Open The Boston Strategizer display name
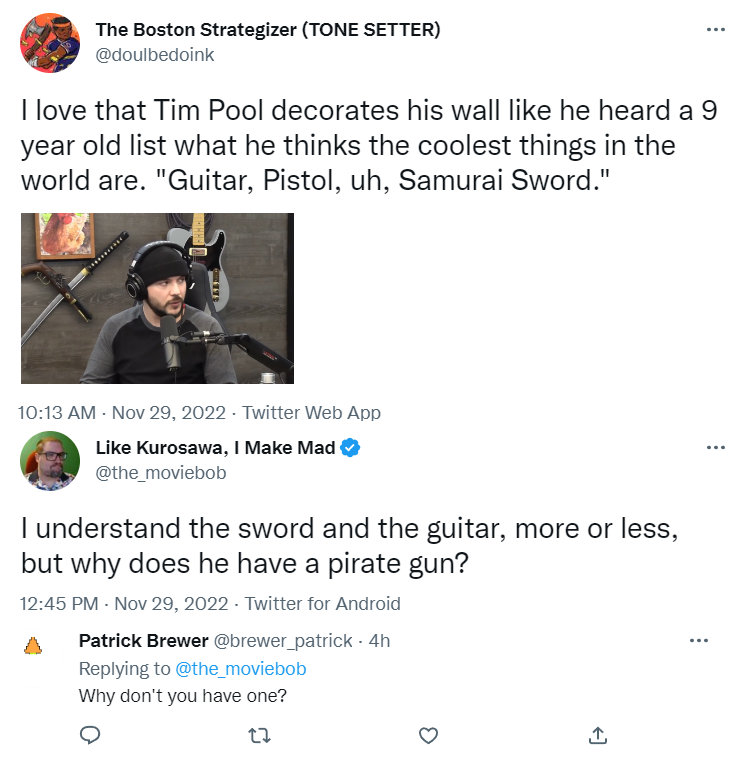The image size is (748, 776). click(x=267, y=30)
